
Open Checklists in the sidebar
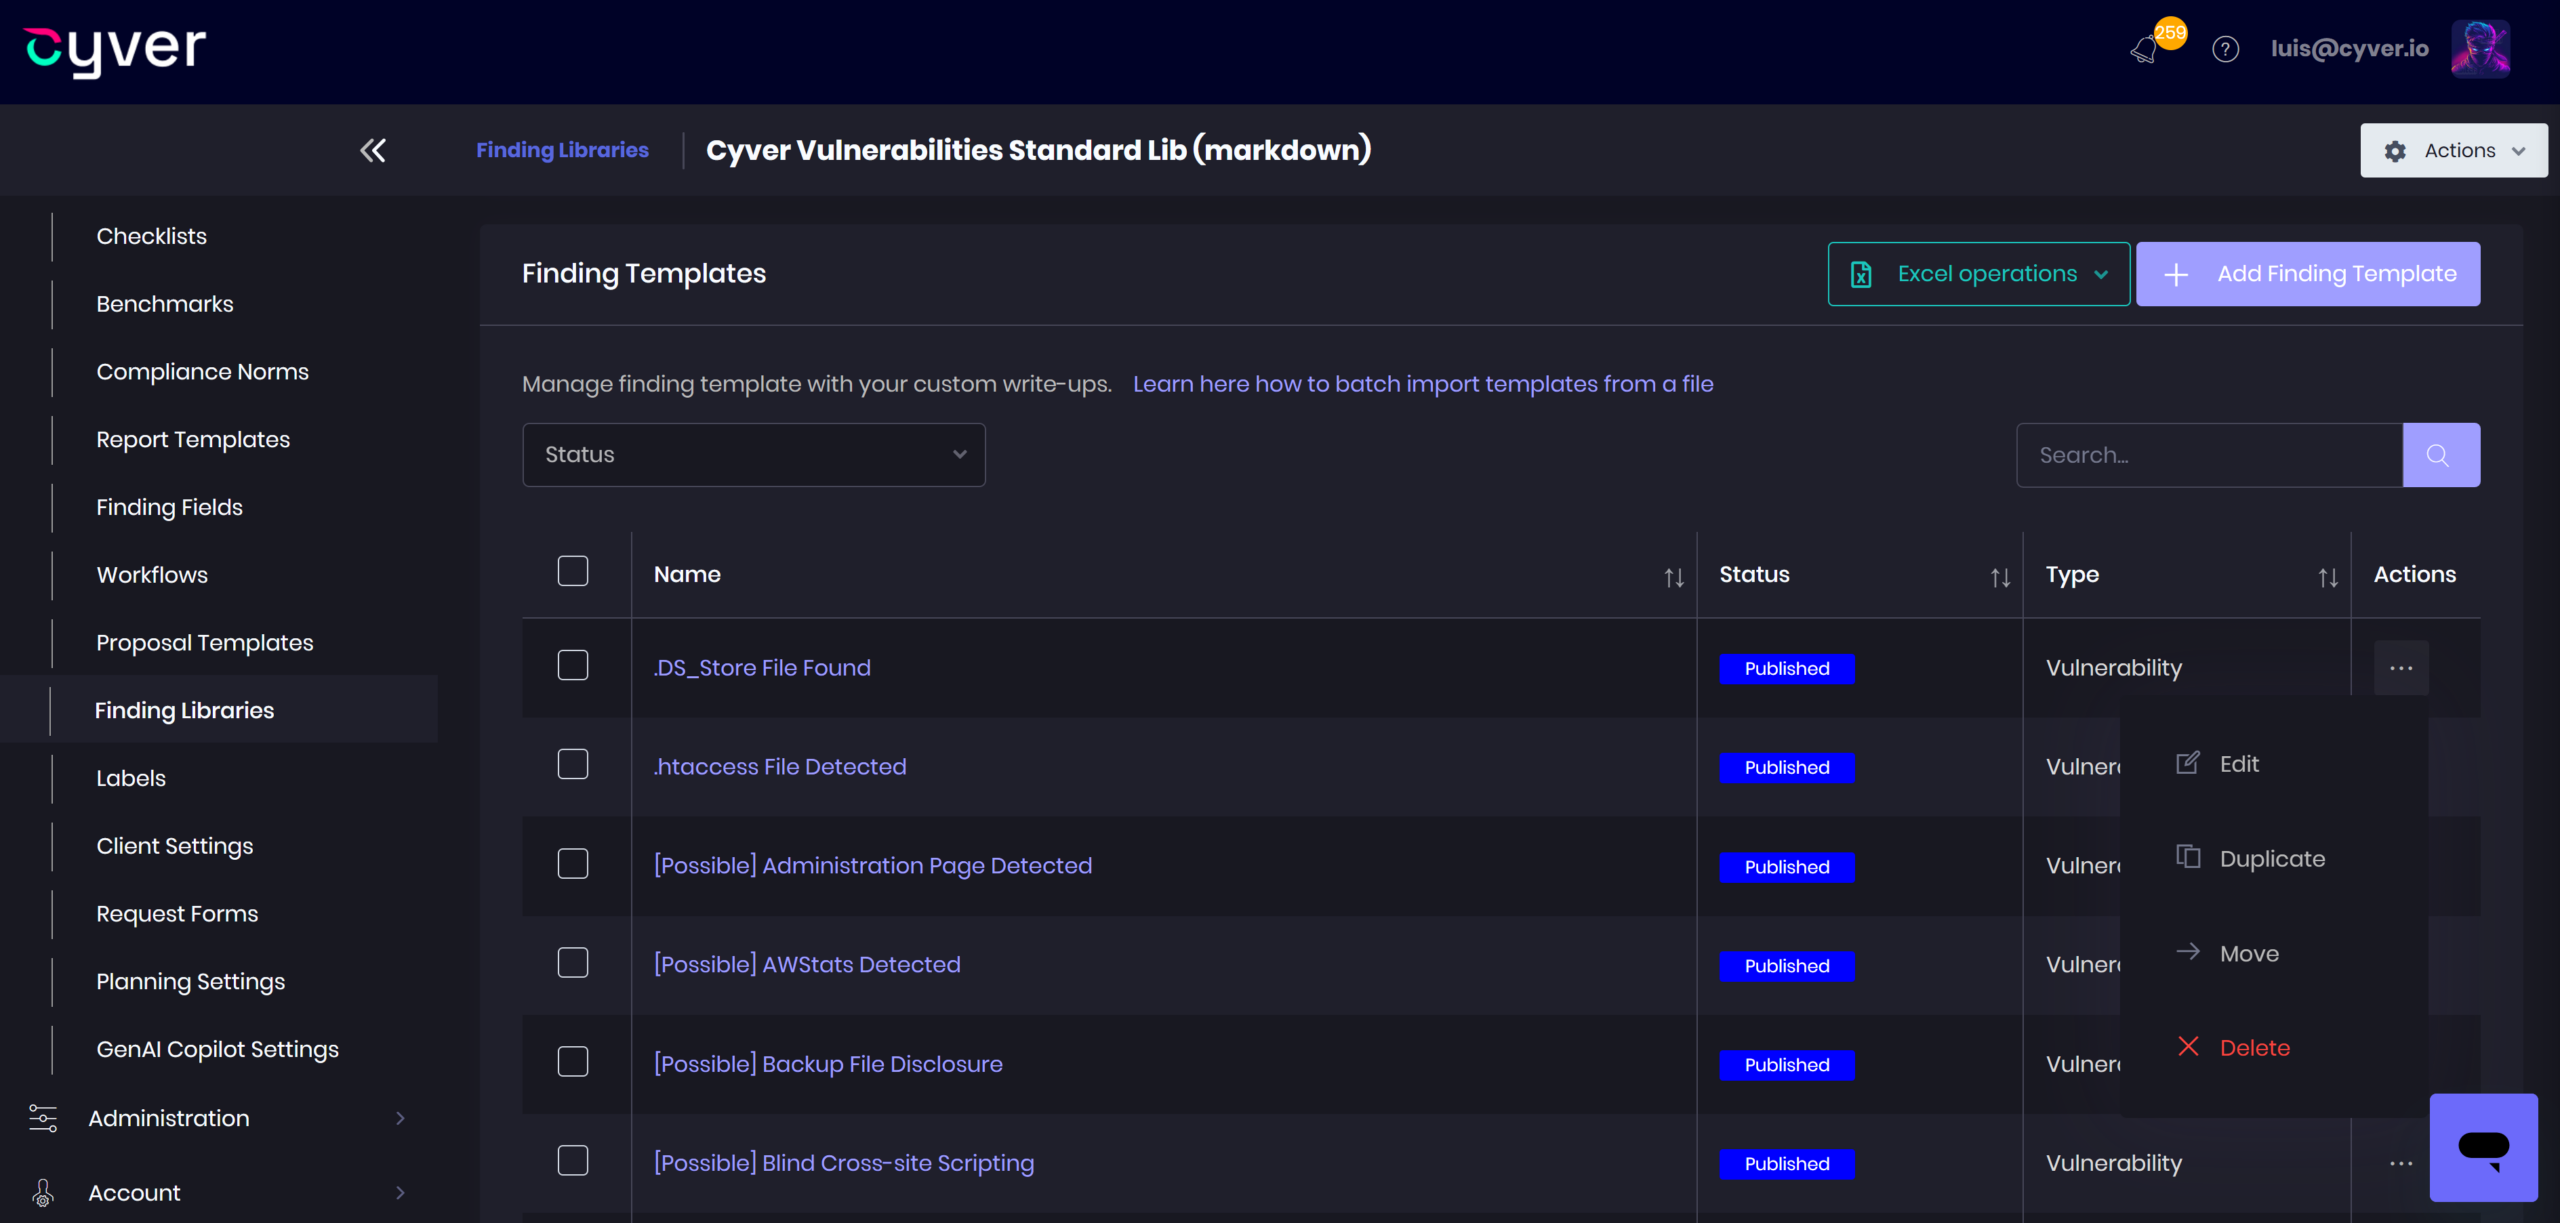click(x=151, y=236)
